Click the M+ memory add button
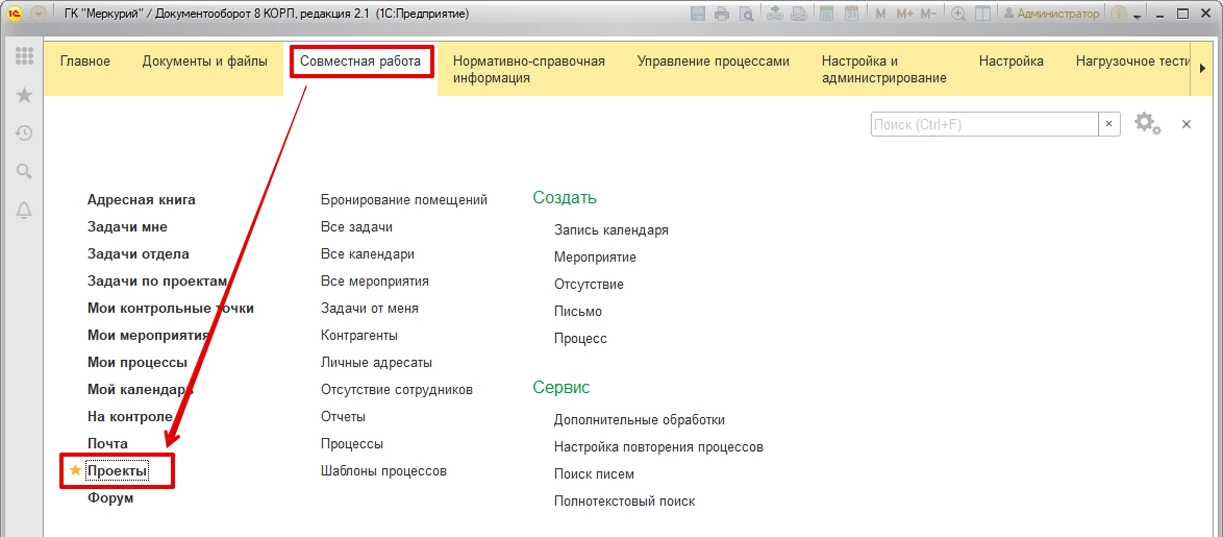 tap(905, 14)
